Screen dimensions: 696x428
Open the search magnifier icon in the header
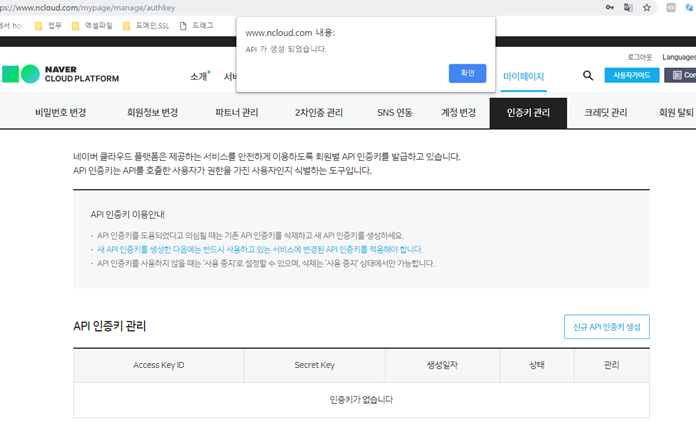(588, 75)
